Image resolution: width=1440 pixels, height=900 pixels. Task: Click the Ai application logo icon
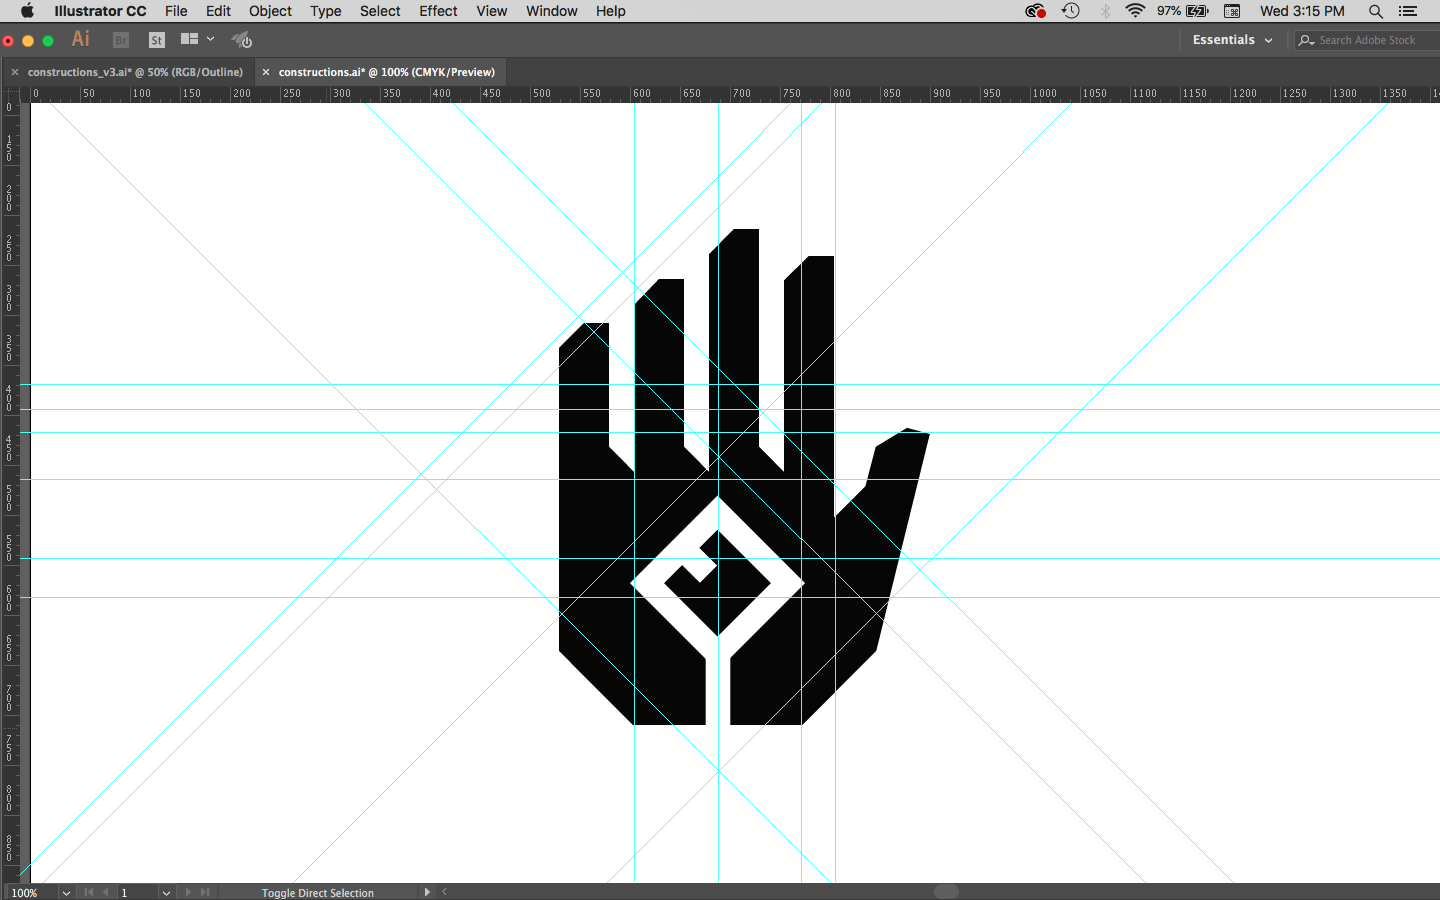click(81, 39)
